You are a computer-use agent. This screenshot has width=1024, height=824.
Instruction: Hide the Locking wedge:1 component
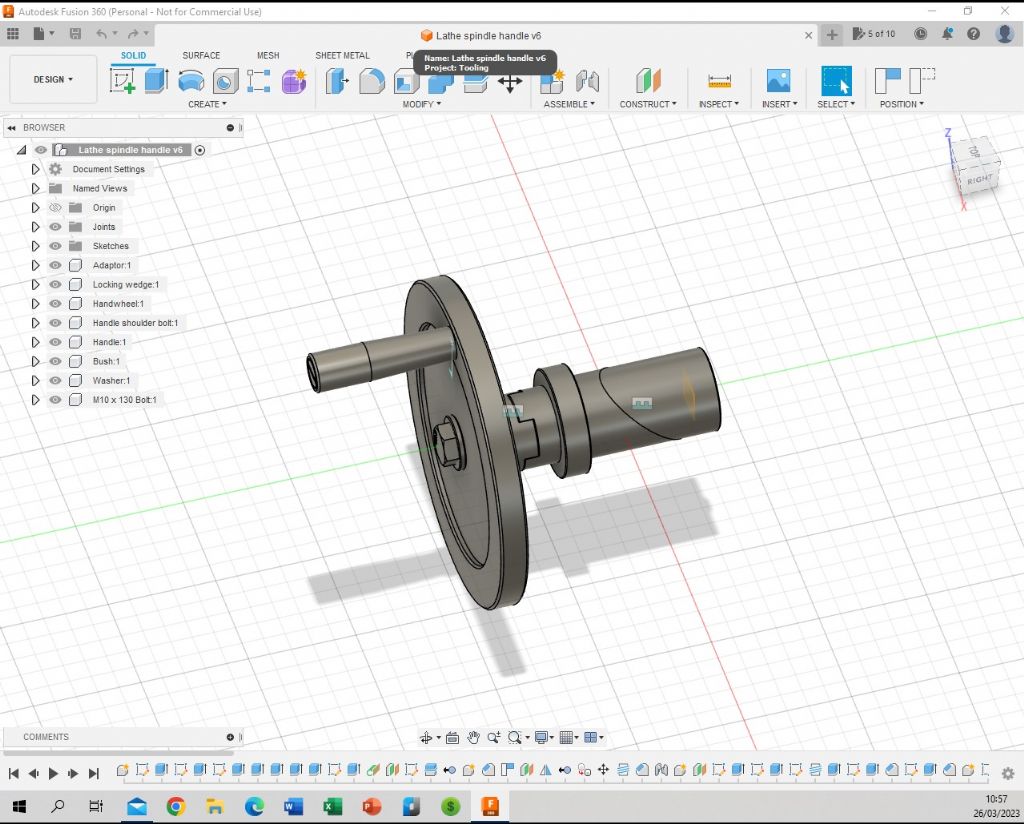point(56,284)
